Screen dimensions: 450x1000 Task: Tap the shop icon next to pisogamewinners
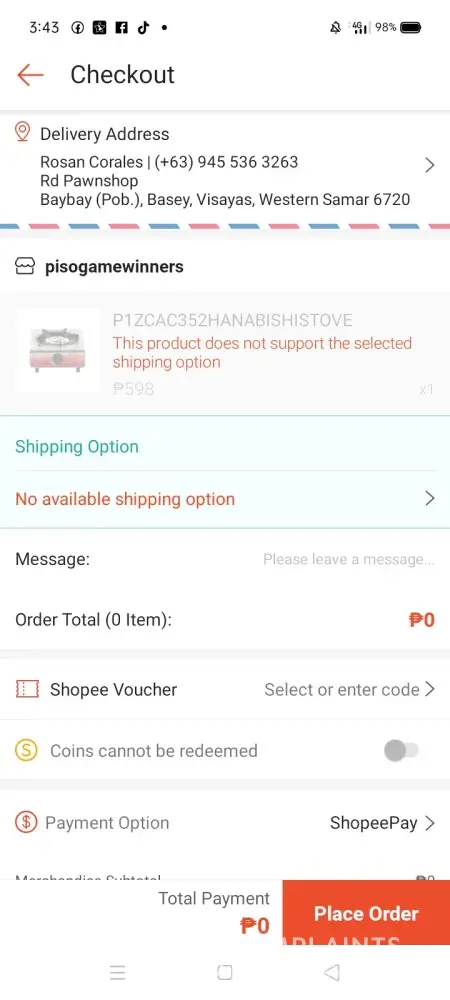(x=24, y=266)
